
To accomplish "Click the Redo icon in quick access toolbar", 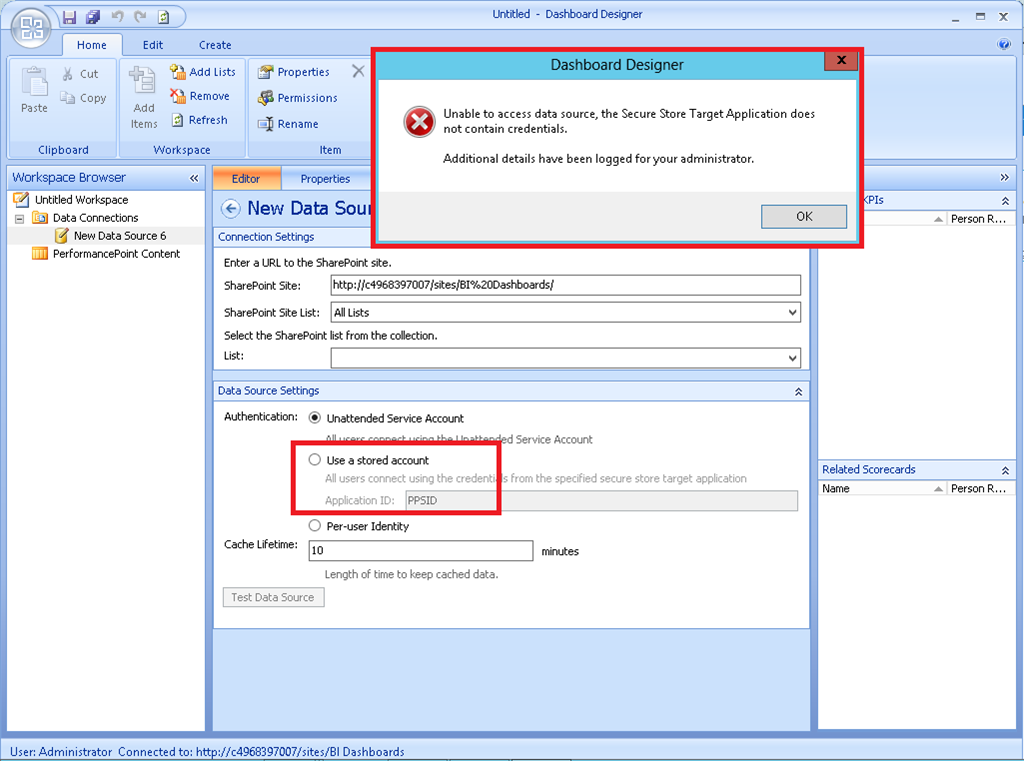I will (x=140, y=17).
